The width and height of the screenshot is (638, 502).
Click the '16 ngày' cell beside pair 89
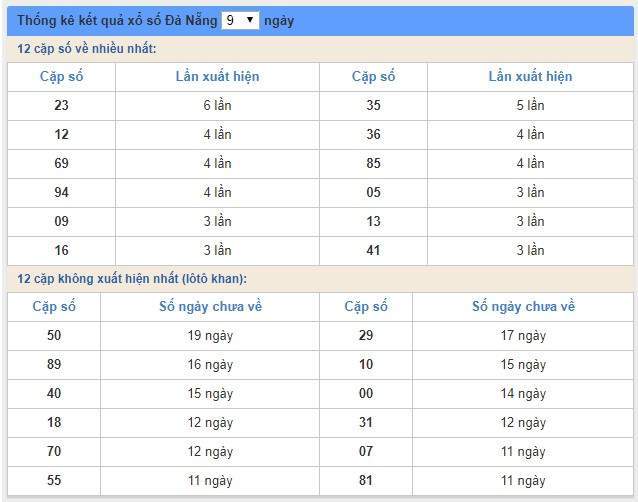click(210, 365)
